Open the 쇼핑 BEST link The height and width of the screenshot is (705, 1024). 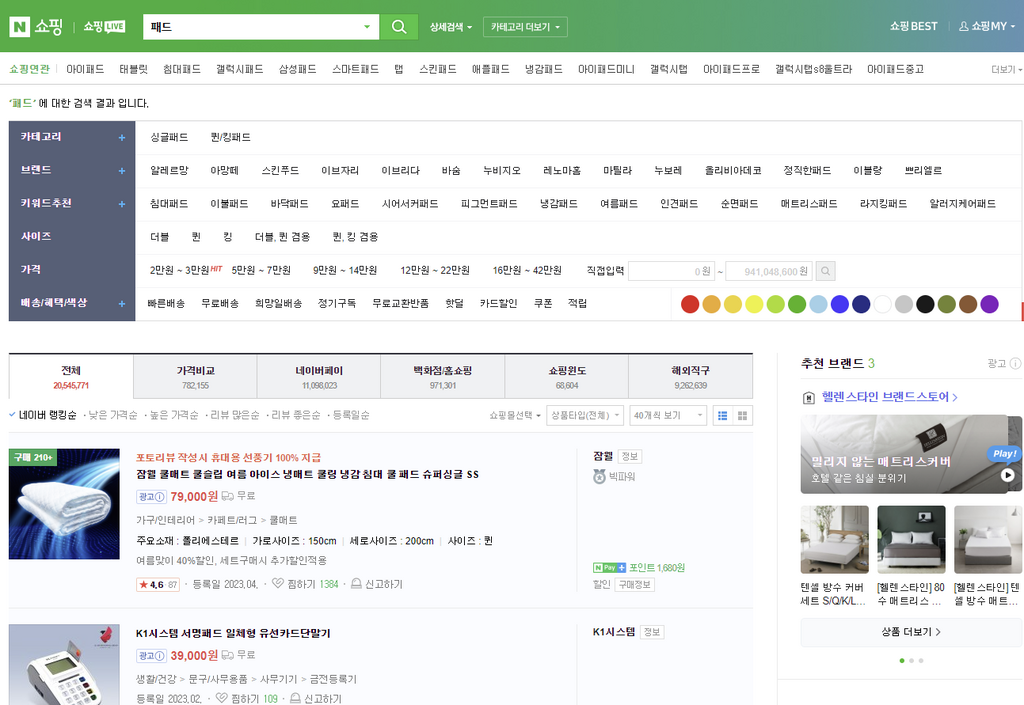[913, 26]
